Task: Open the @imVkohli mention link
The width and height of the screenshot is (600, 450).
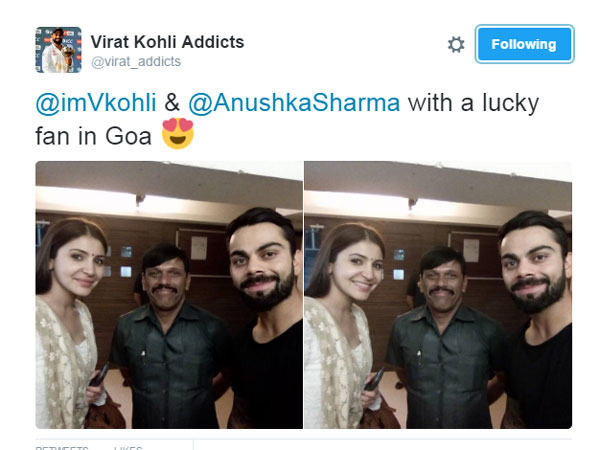Action: point(96,103)
